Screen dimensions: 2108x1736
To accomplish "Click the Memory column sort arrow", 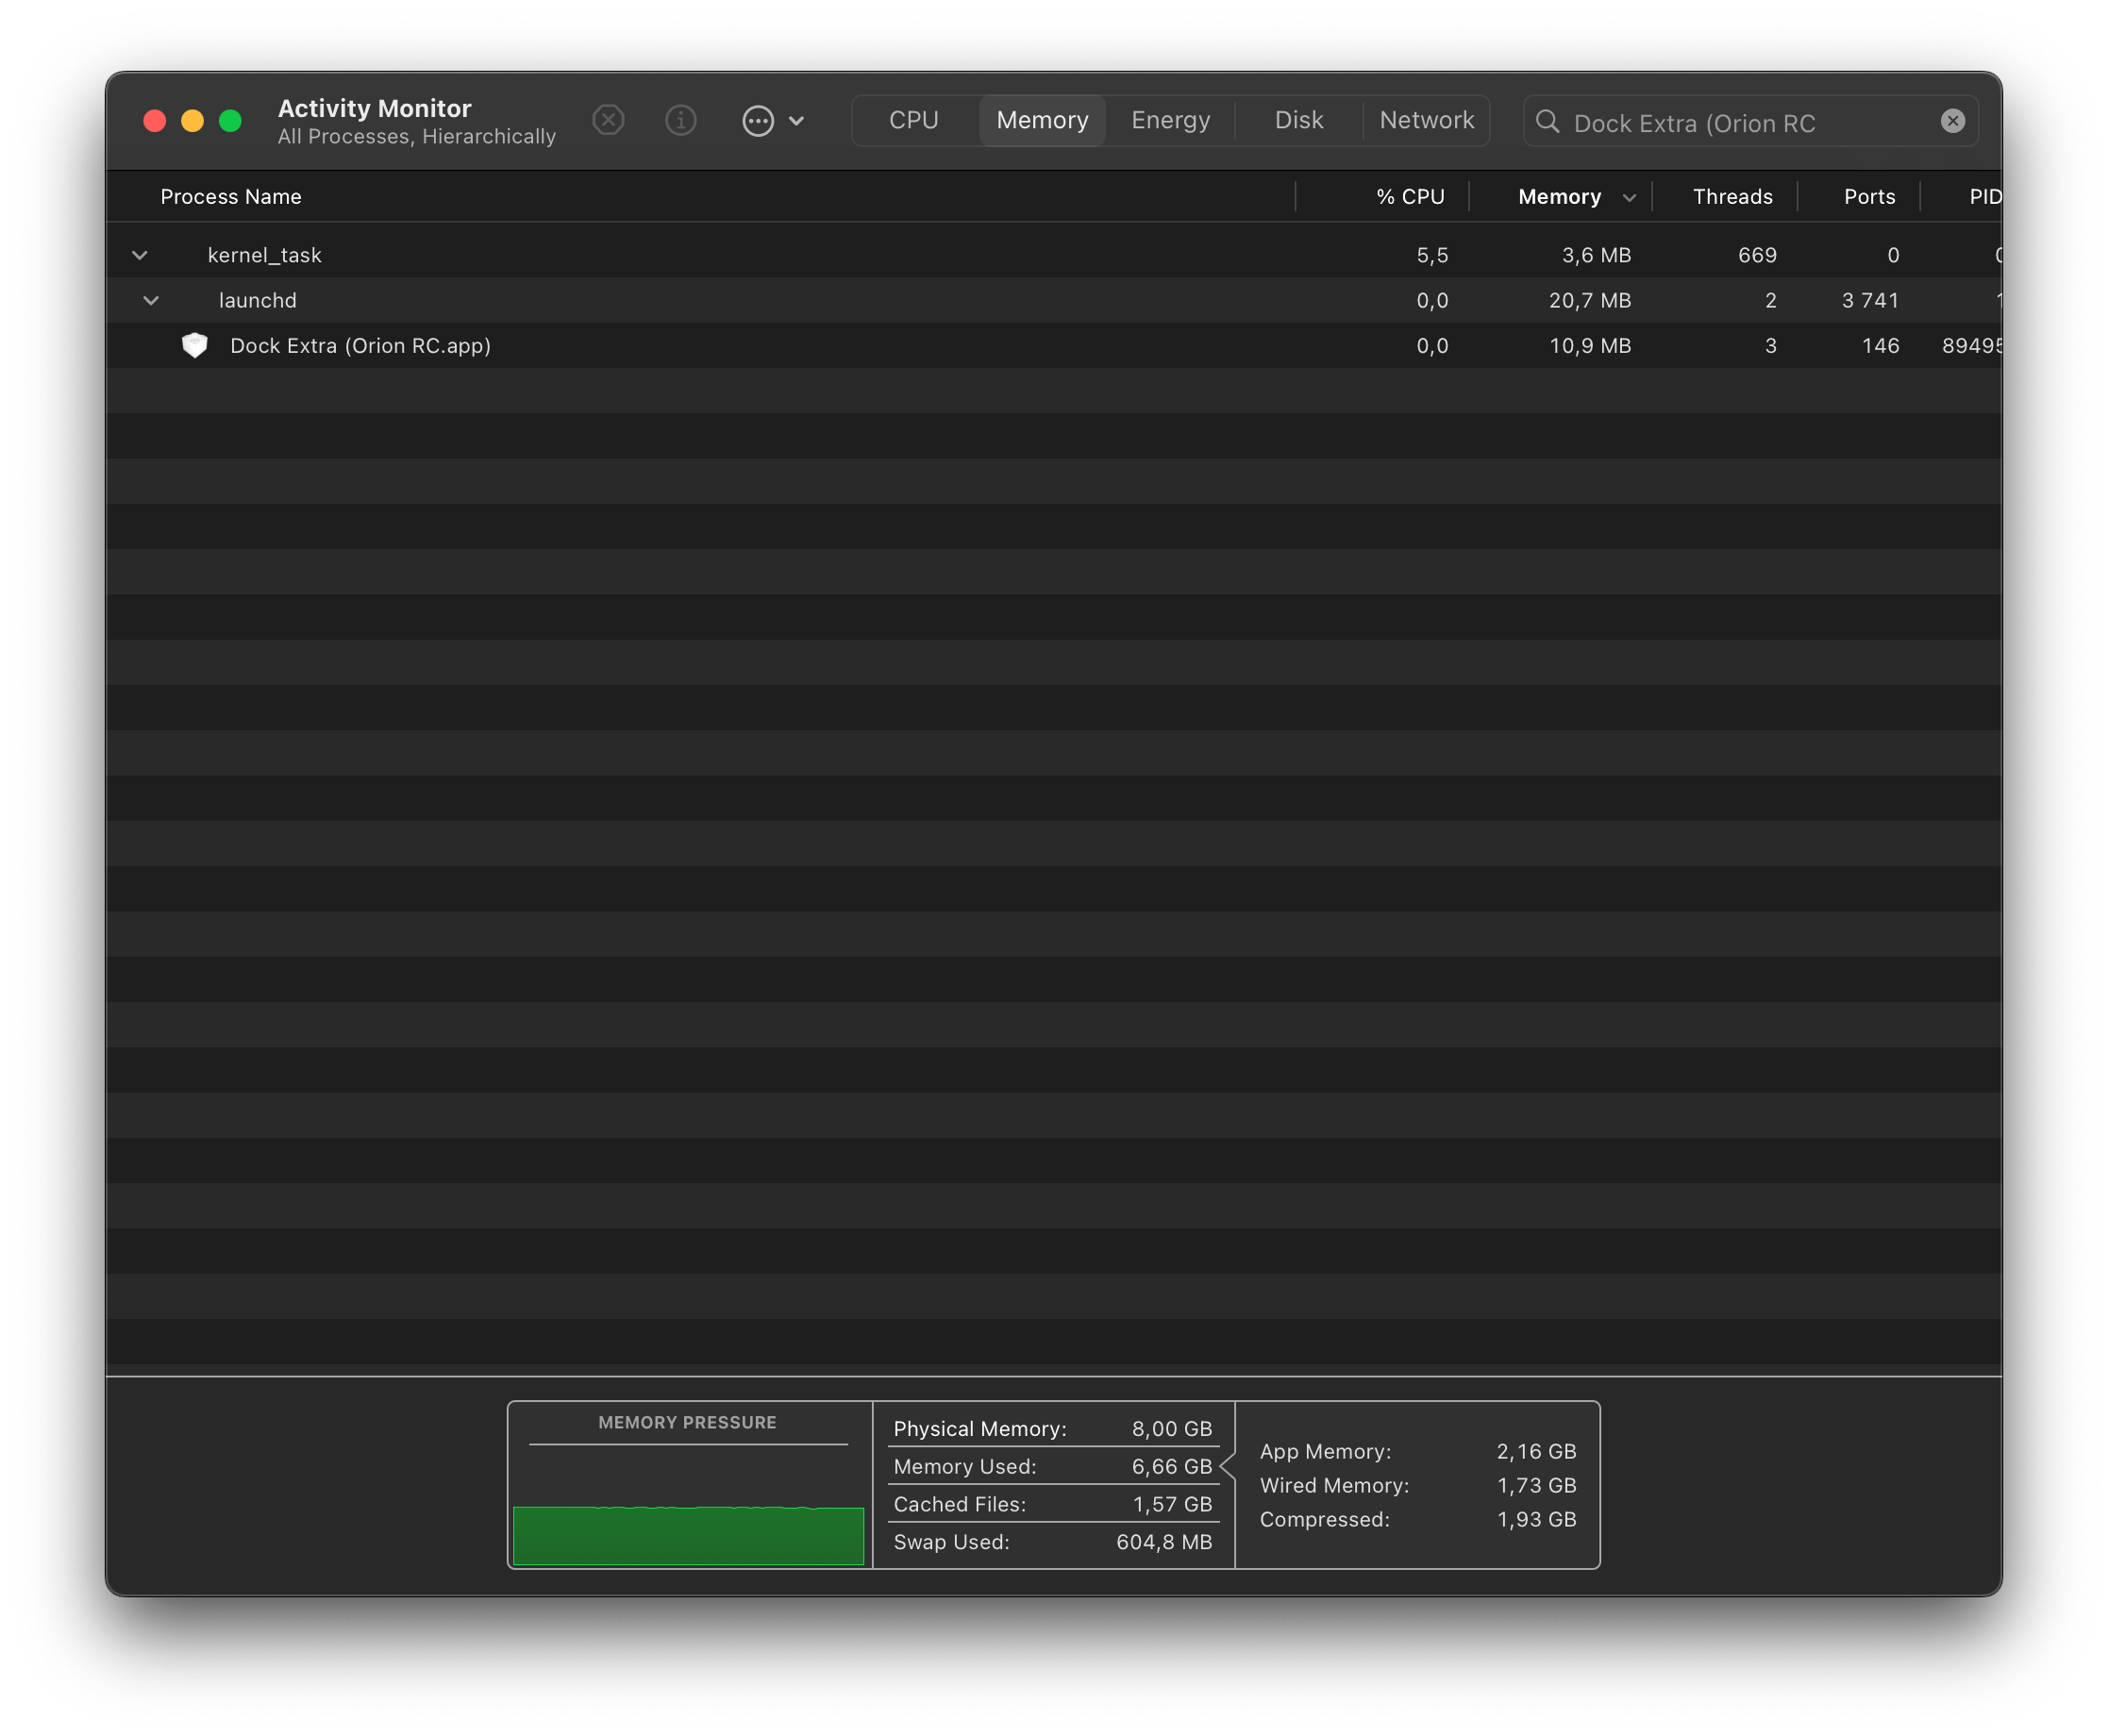I will pos(1629,198).
